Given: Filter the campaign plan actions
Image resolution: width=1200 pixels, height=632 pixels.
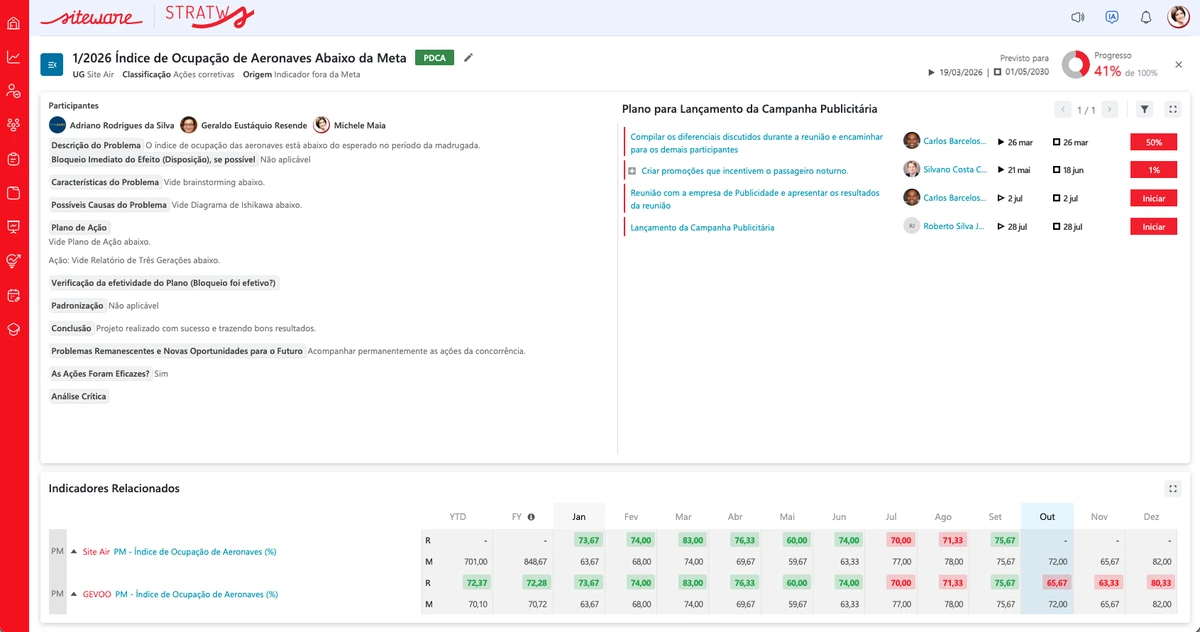Looking at the screenshot, I should point(1145,110).
